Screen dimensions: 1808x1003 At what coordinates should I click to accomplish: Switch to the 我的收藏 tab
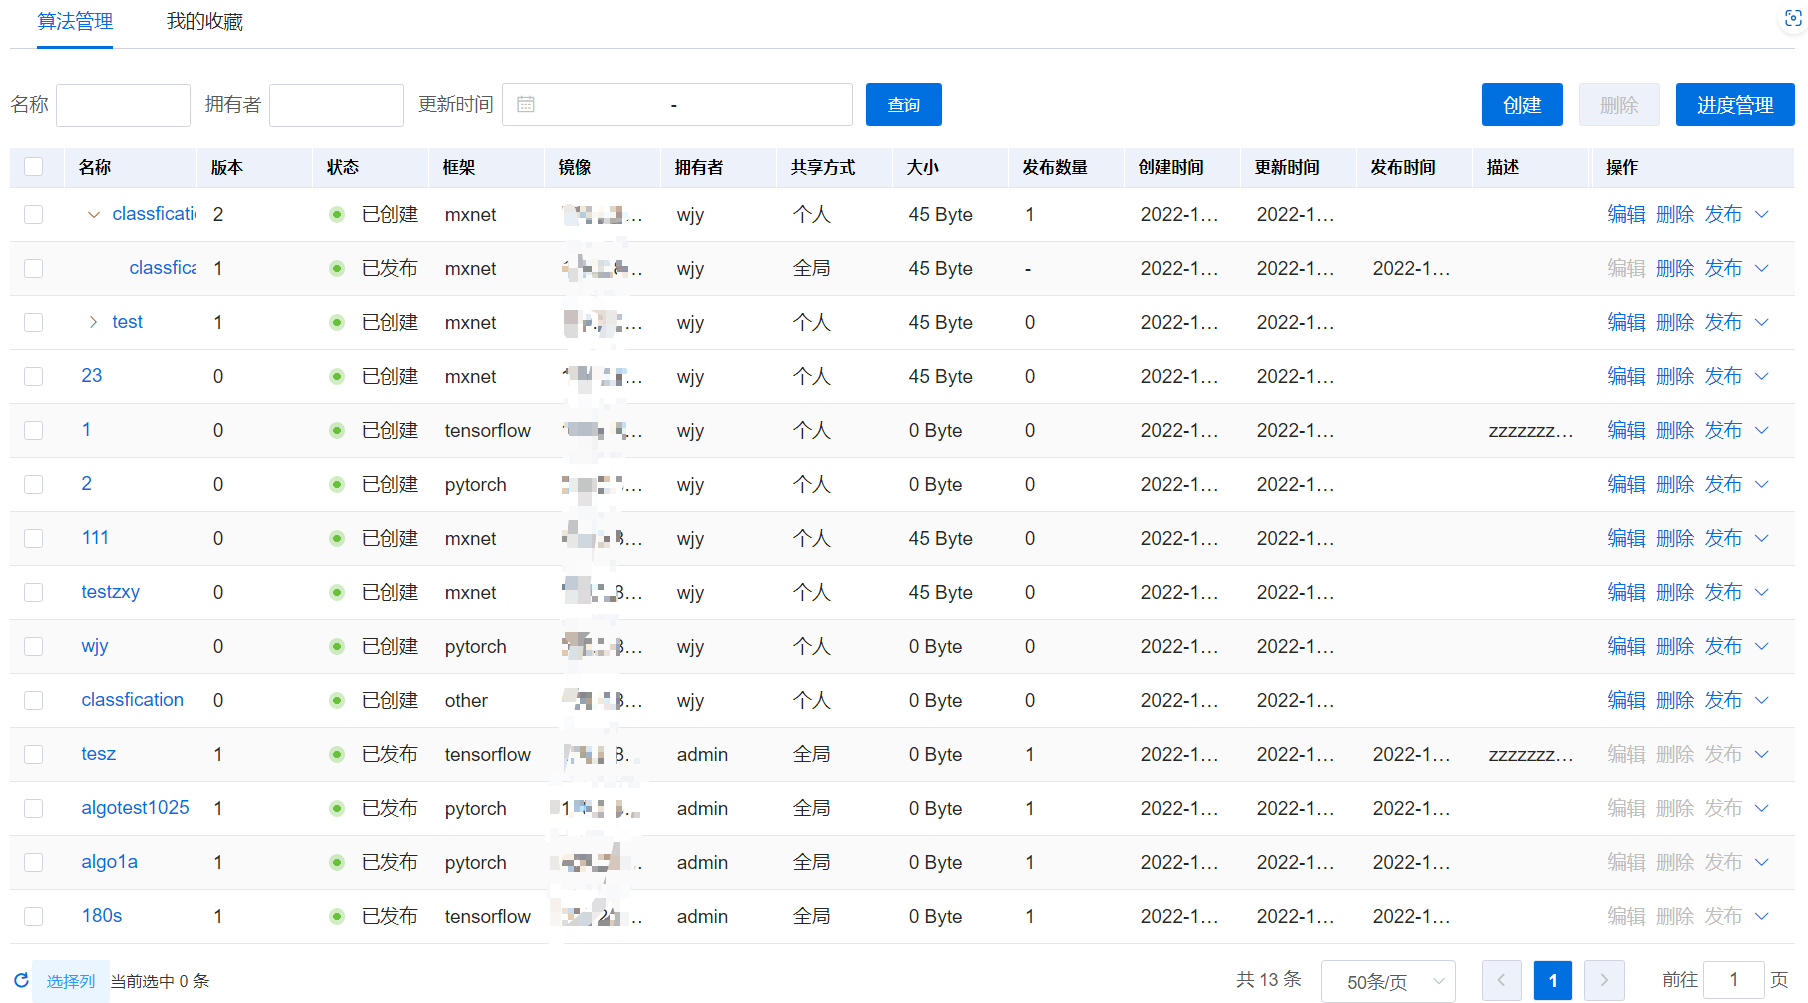pos(204,22)
